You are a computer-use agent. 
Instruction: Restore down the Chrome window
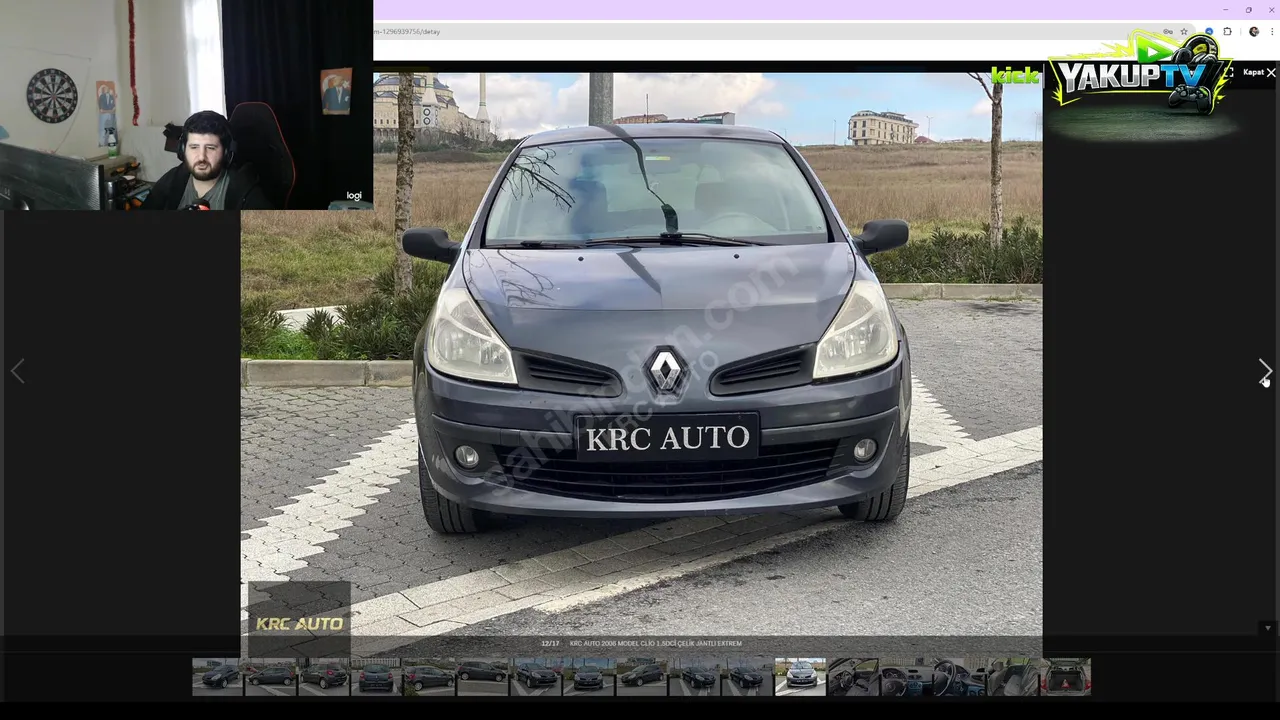(x=1249, y=10)
